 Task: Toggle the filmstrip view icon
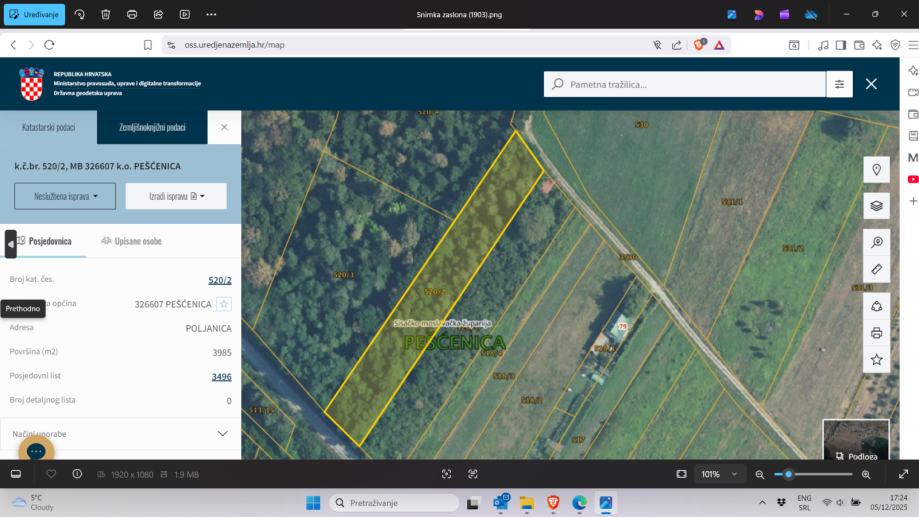pyautogui.click(x=16, y=474)
